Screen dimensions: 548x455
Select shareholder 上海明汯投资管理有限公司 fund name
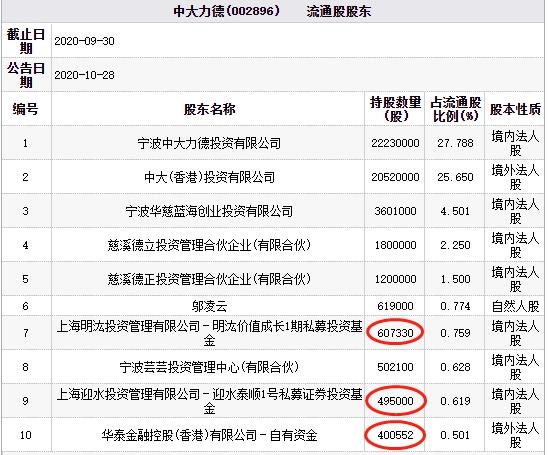pos(209,333)
